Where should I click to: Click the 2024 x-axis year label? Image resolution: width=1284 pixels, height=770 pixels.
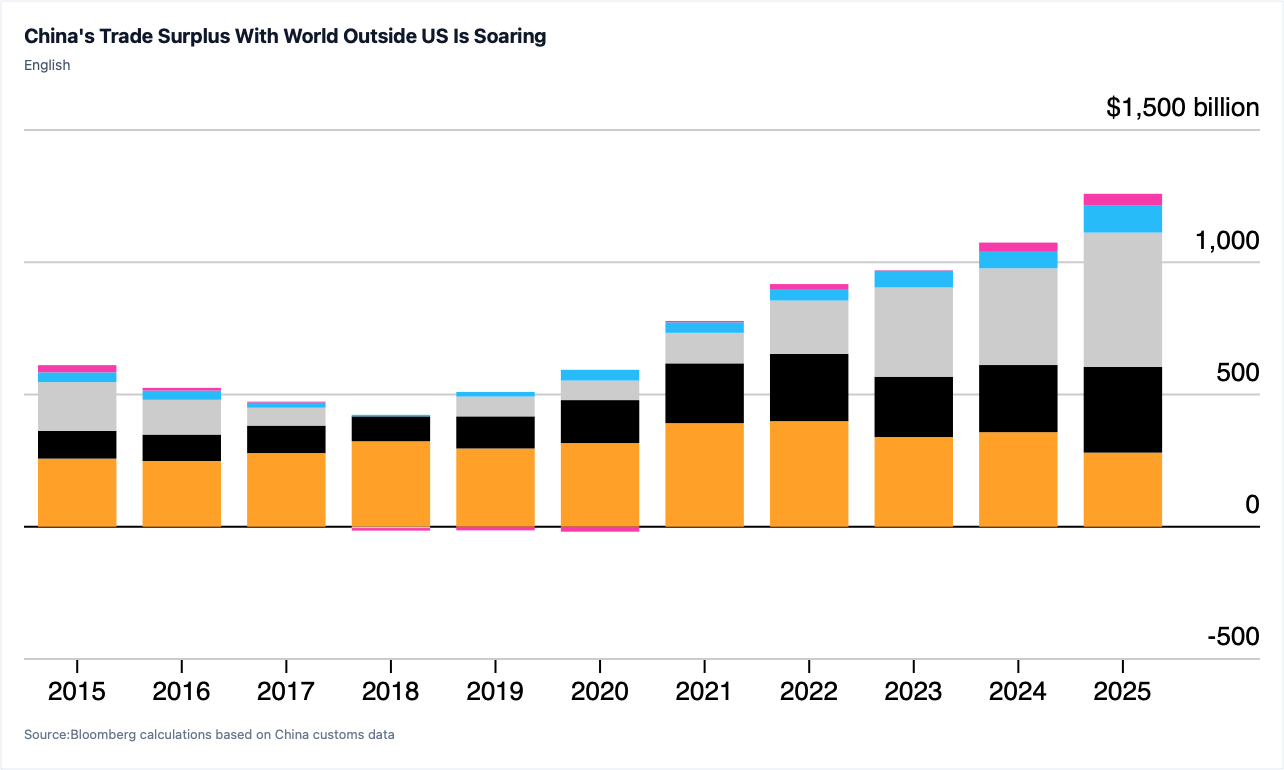click(x=1018, y=691)
